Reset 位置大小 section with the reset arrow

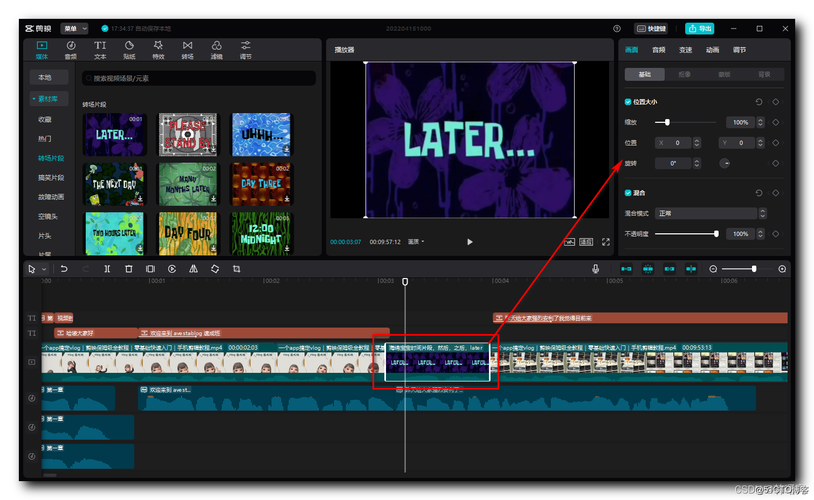(758, 102)
